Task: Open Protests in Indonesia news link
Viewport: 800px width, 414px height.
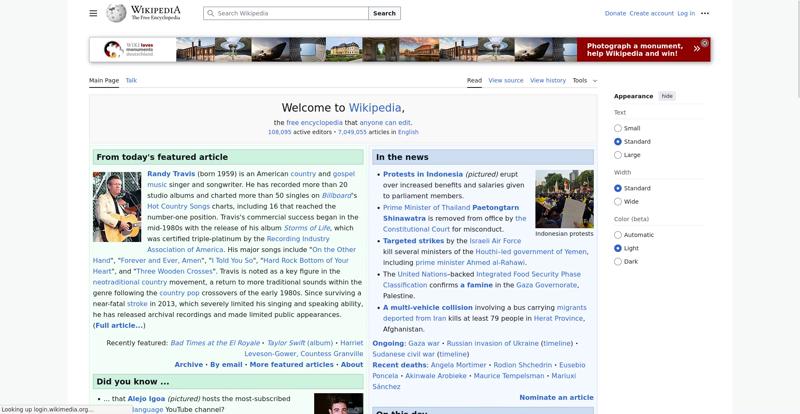Action: tap(423, 175)
